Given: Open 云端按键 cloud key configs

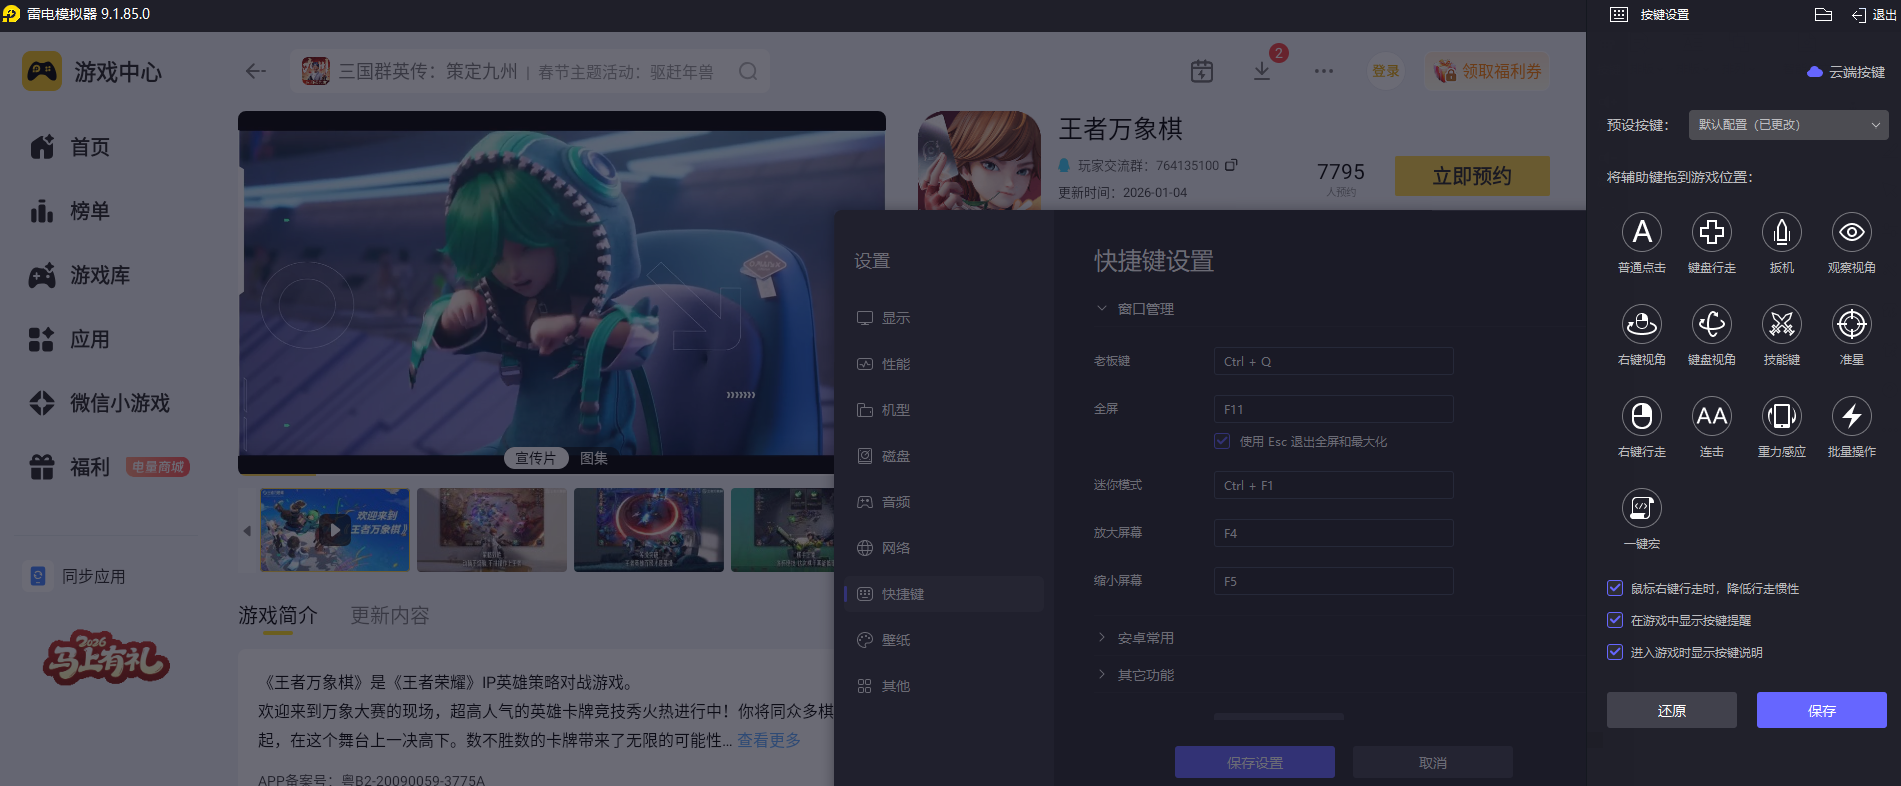Looking at the screenshot, I should click(1845, 72).
